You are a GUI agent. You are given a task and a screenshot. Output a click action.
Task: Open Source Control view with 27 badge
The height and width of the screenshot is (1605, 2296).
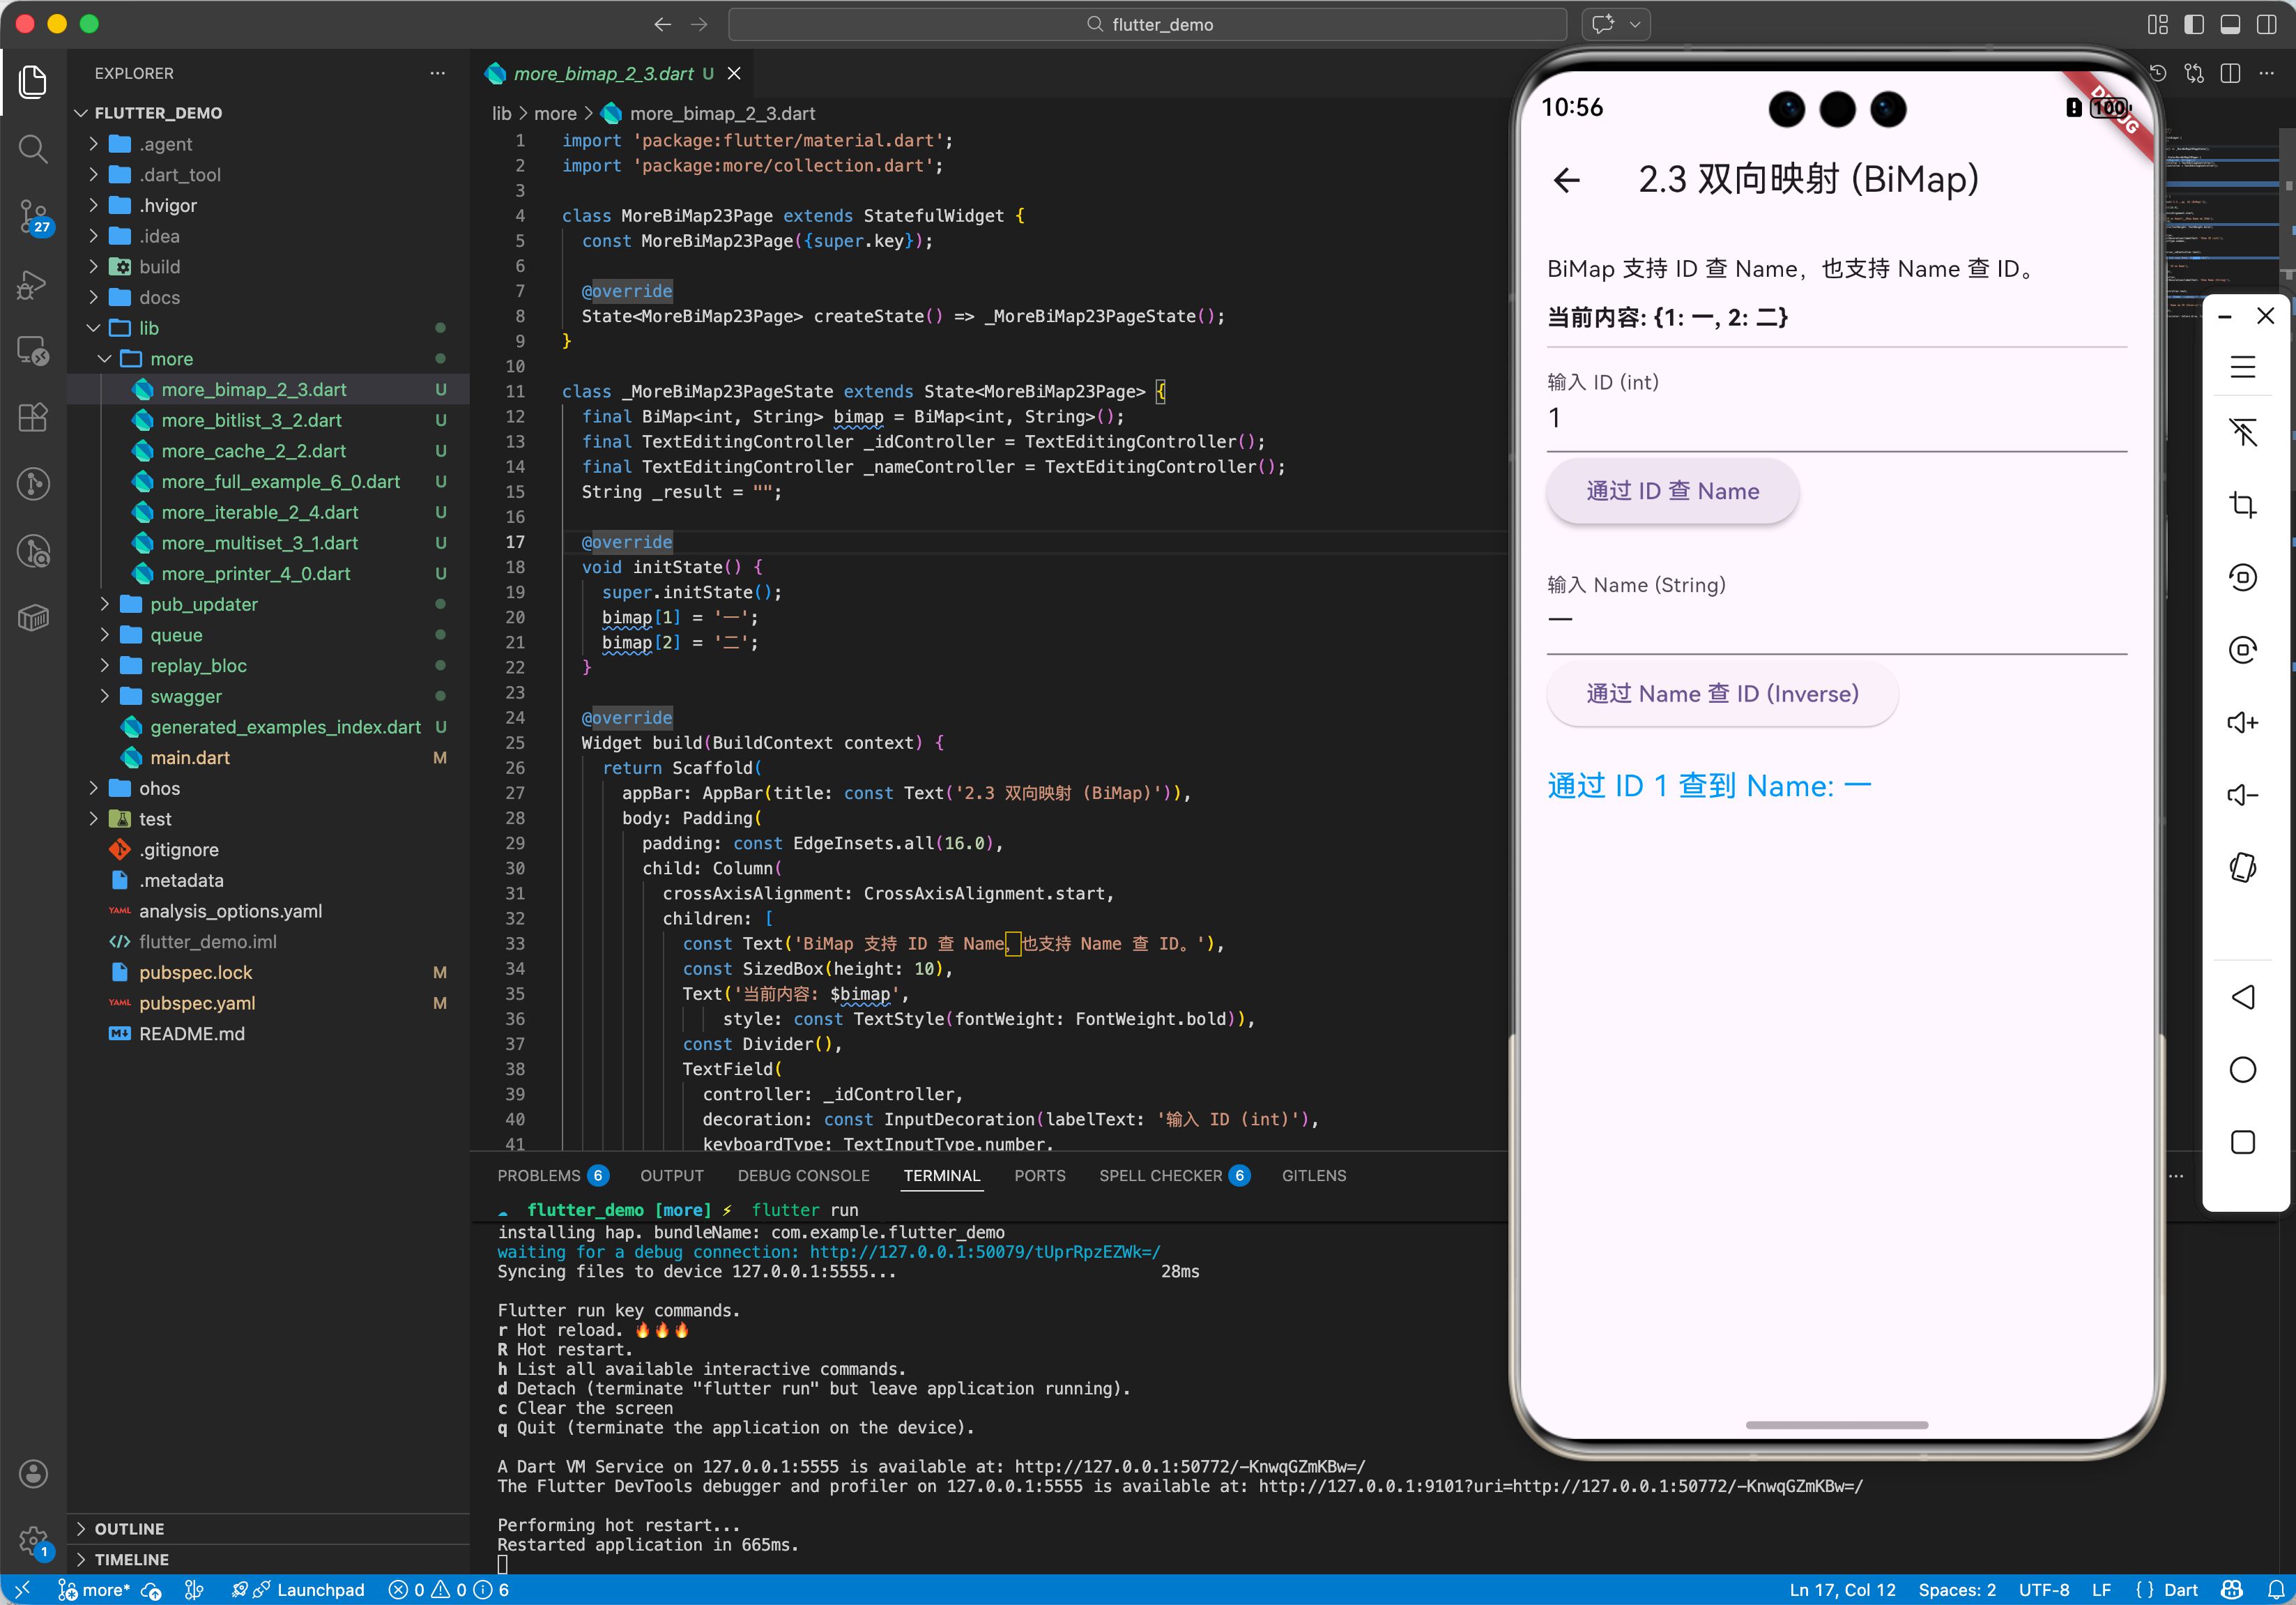coord(33,215)
